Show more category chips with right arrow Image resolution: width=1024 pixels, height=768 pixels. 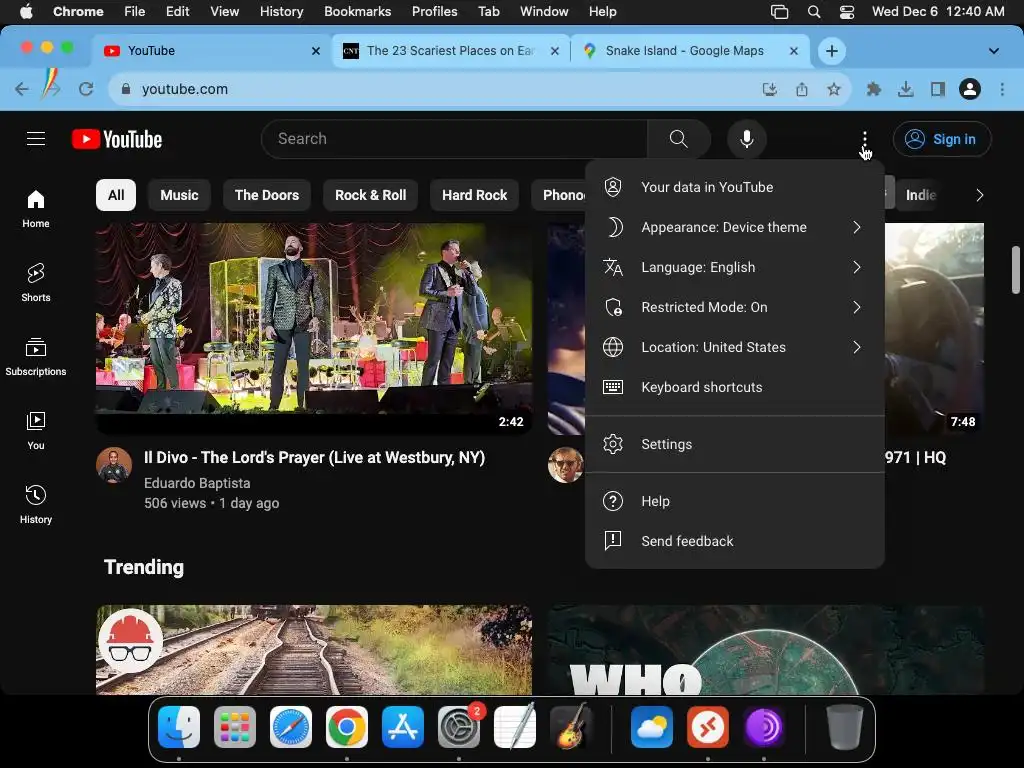[979, 195]
